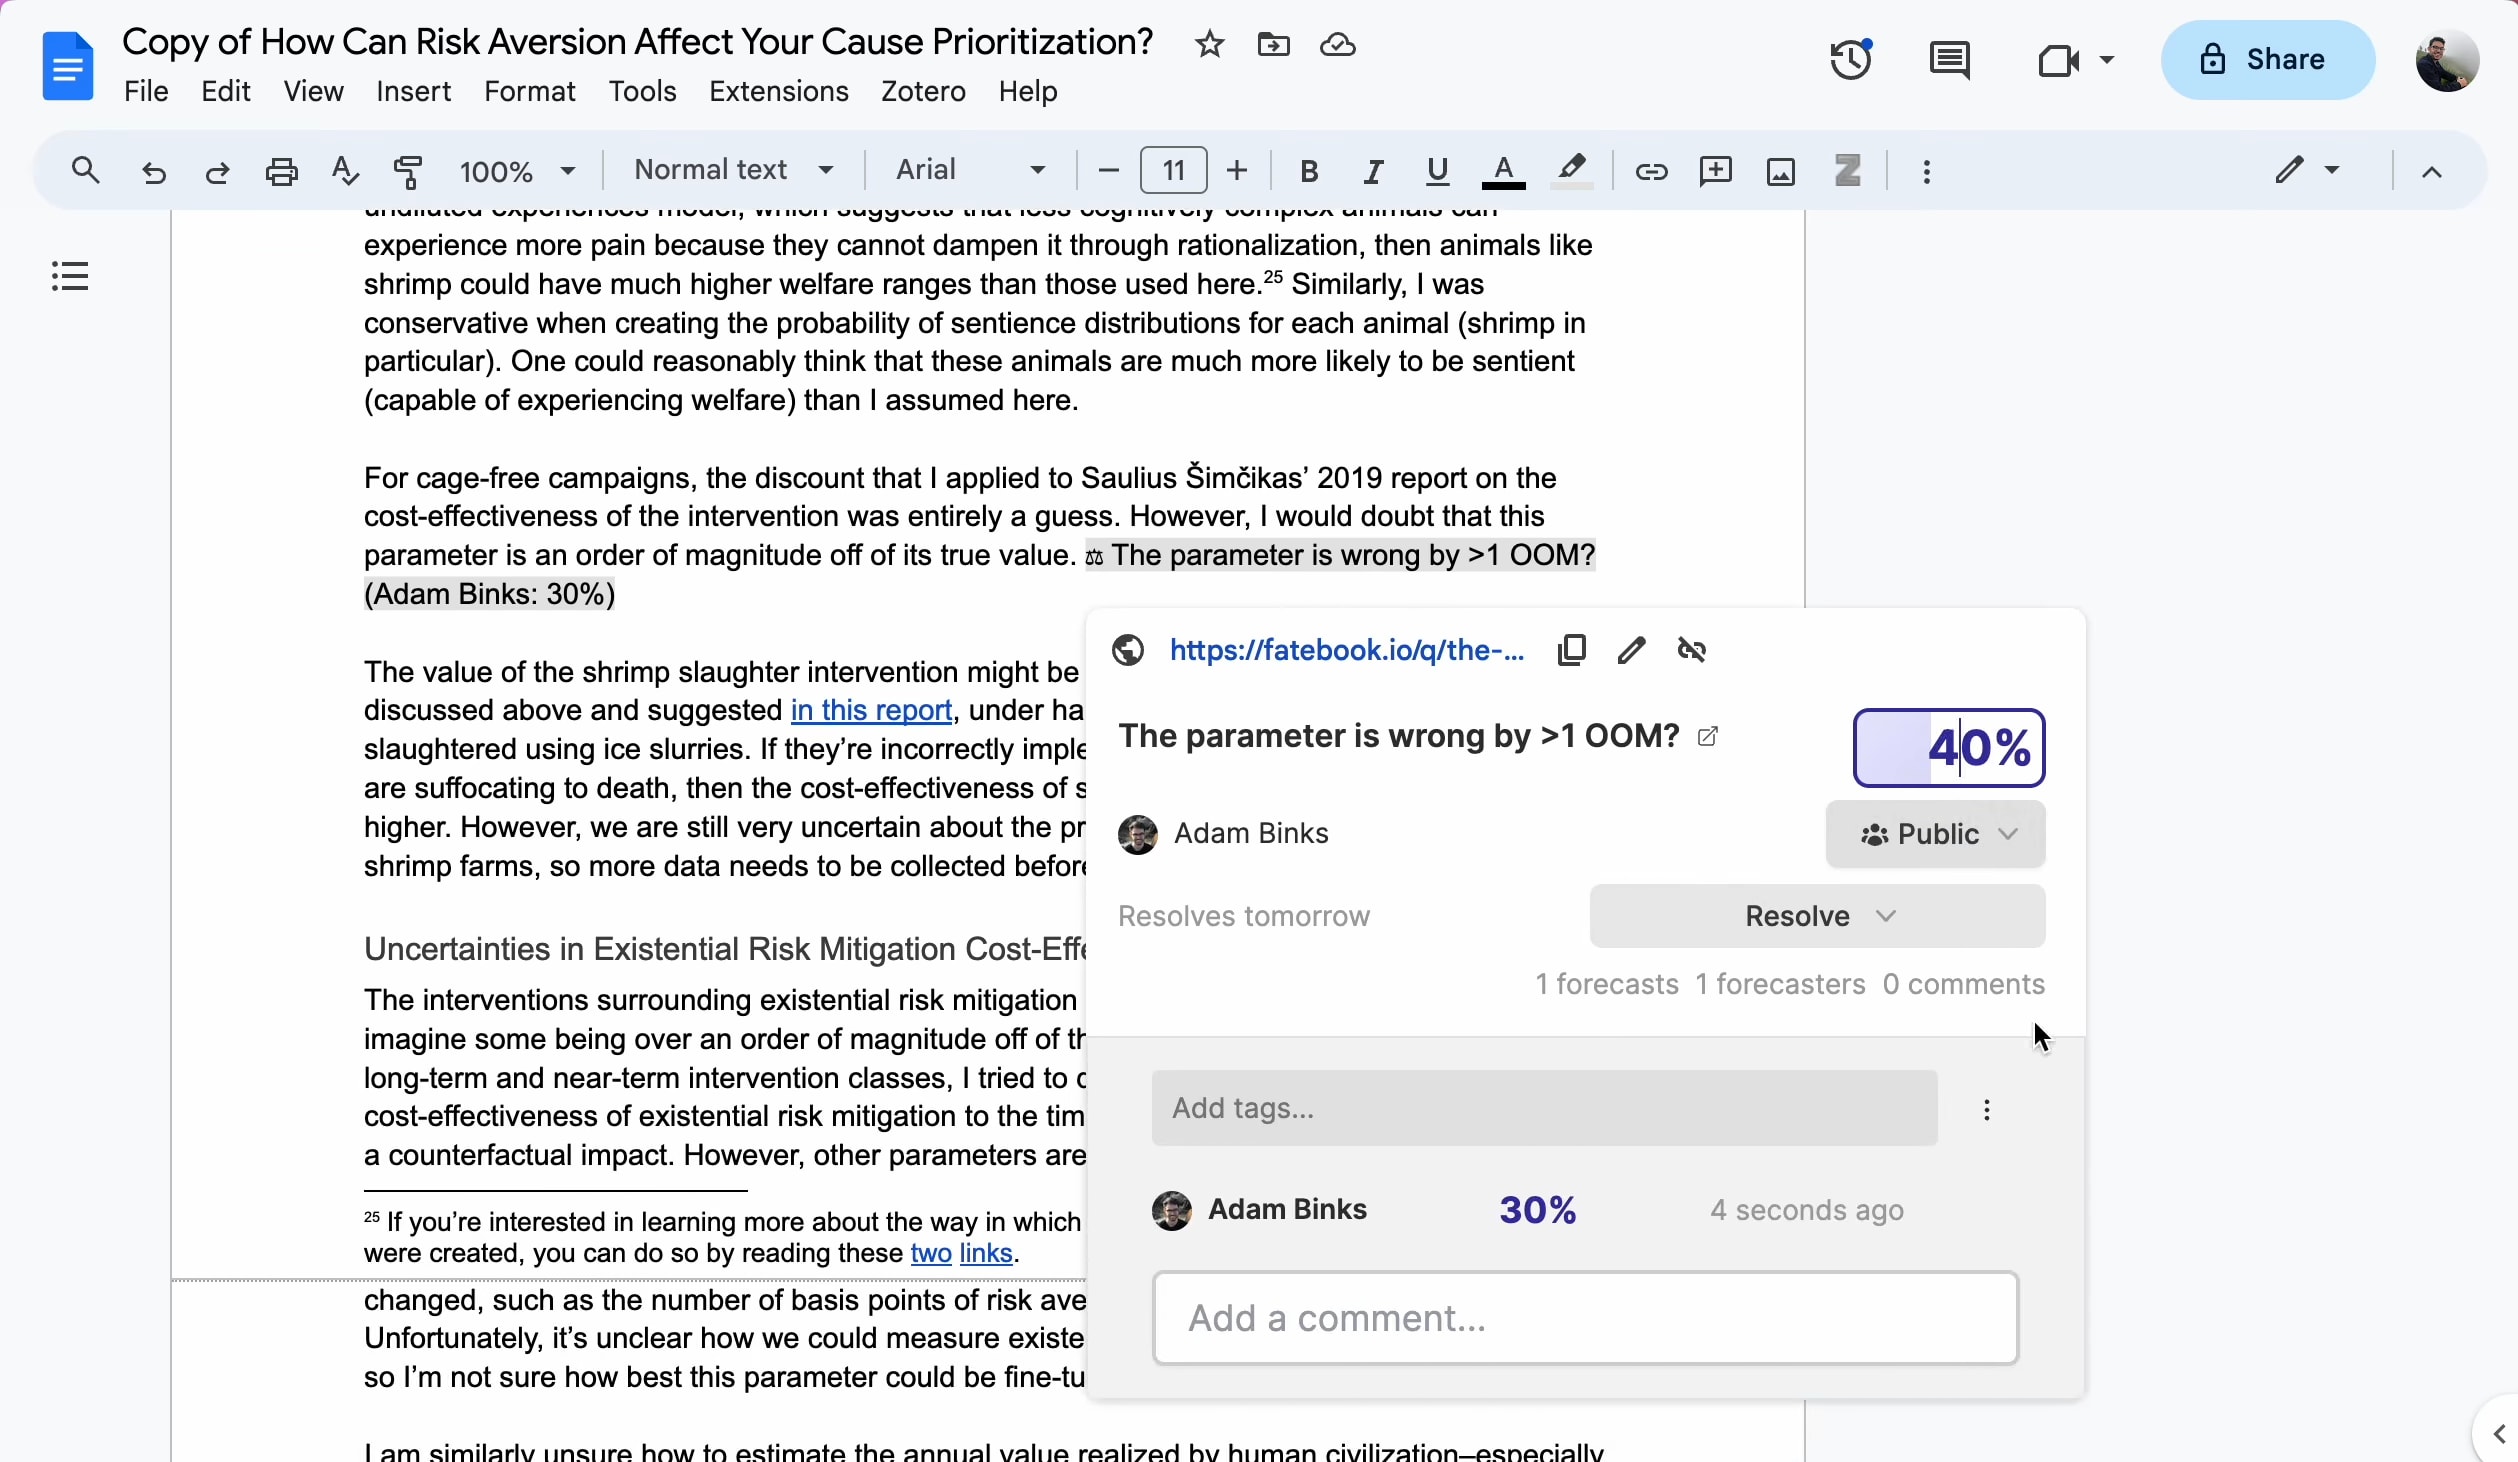
Task: Open the Zotero toolbar icon
Action: pos(1848,170)
